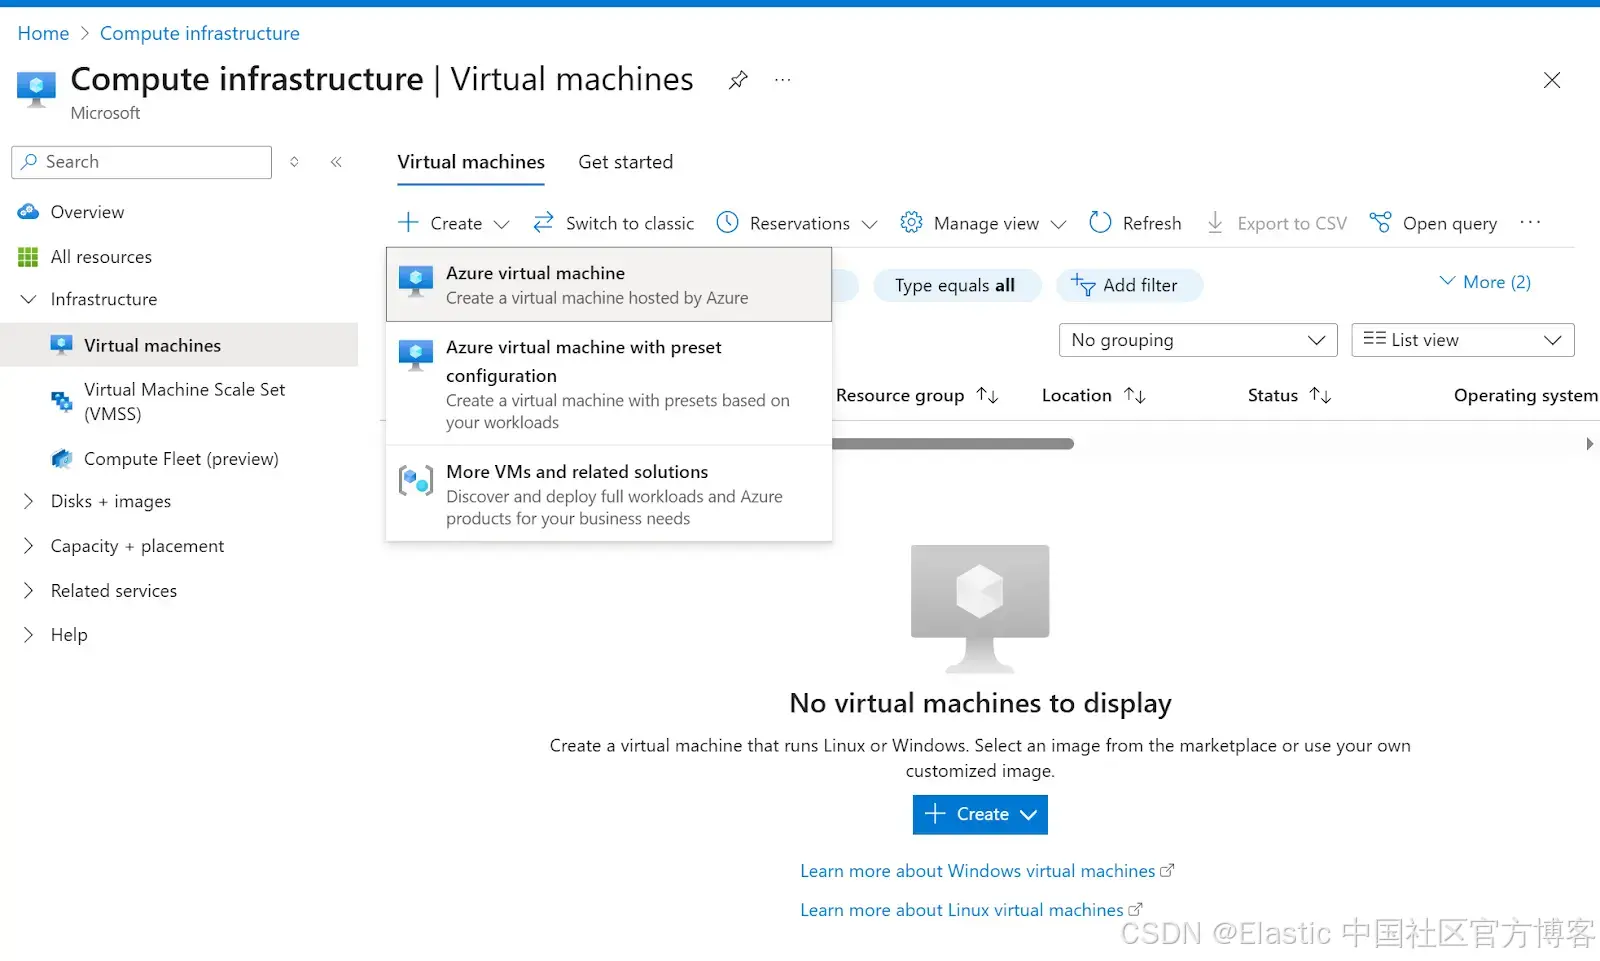Click Create in the toolbar
This screenshot has width=1600, height=961.
tap(454, 223)
